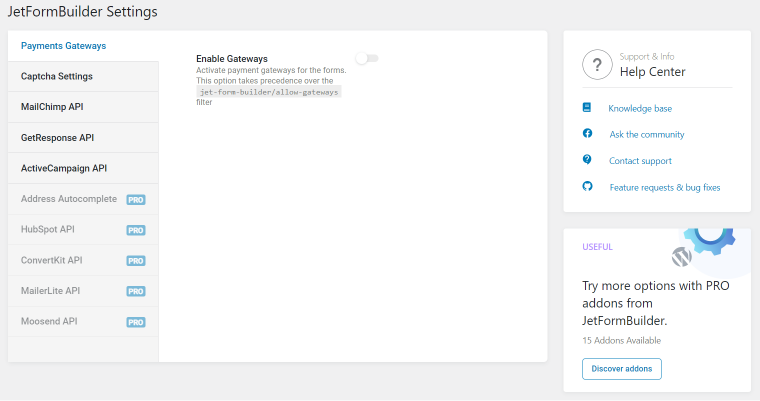Click the PRO badge beside HubSpot API
This screenshot has width=760, height=401.
click(x=136, y=230)
